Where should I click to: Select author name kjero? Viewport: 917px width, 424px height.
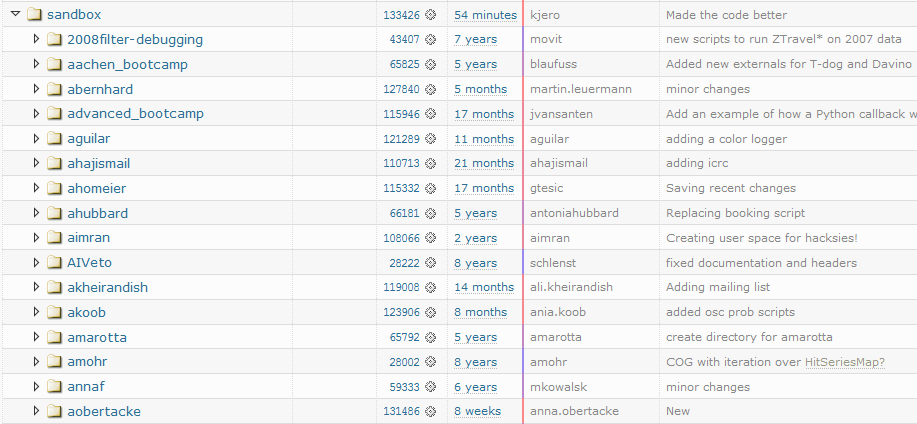[544, 15]
